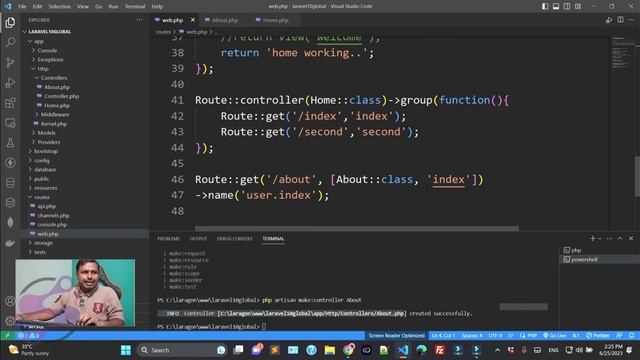Screen dimensions: 640x360
Task: Open Kernel.php in the explorer
Action: [53, 124]
